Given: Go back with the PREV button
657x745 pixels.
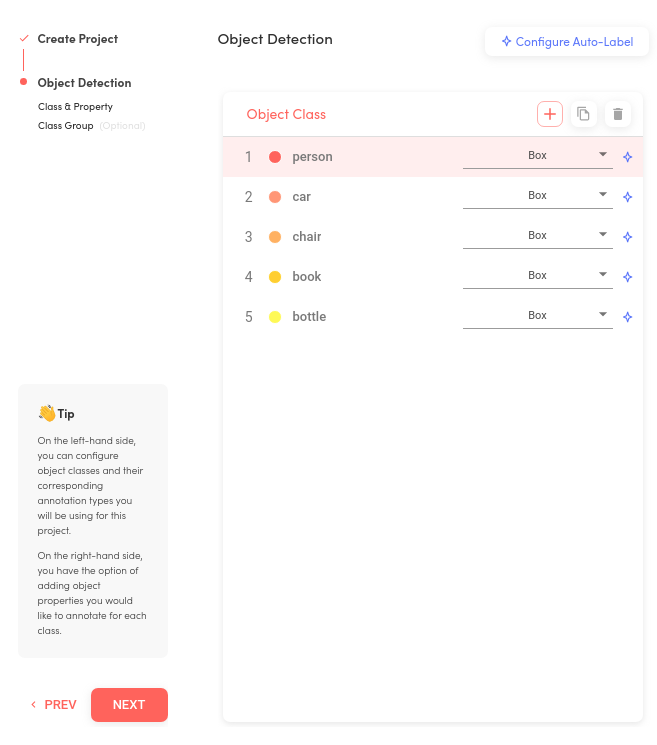Looking at the screenshot, I should 54,705.
